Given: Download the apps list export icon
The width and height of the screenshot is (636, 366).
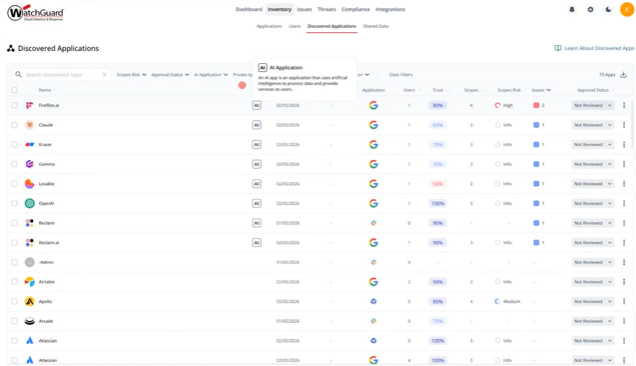Looking at the screenshot, I should 623,75.
